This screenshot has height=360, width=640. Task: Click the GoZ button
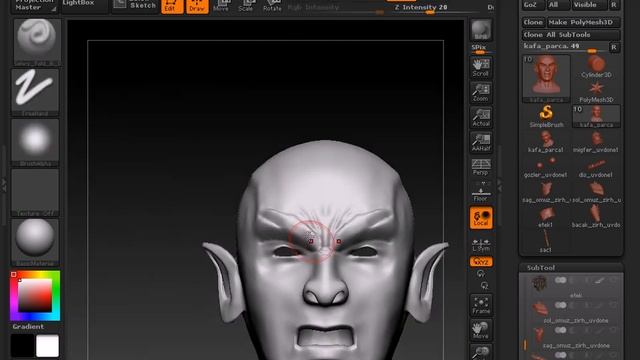coord(533,5)
